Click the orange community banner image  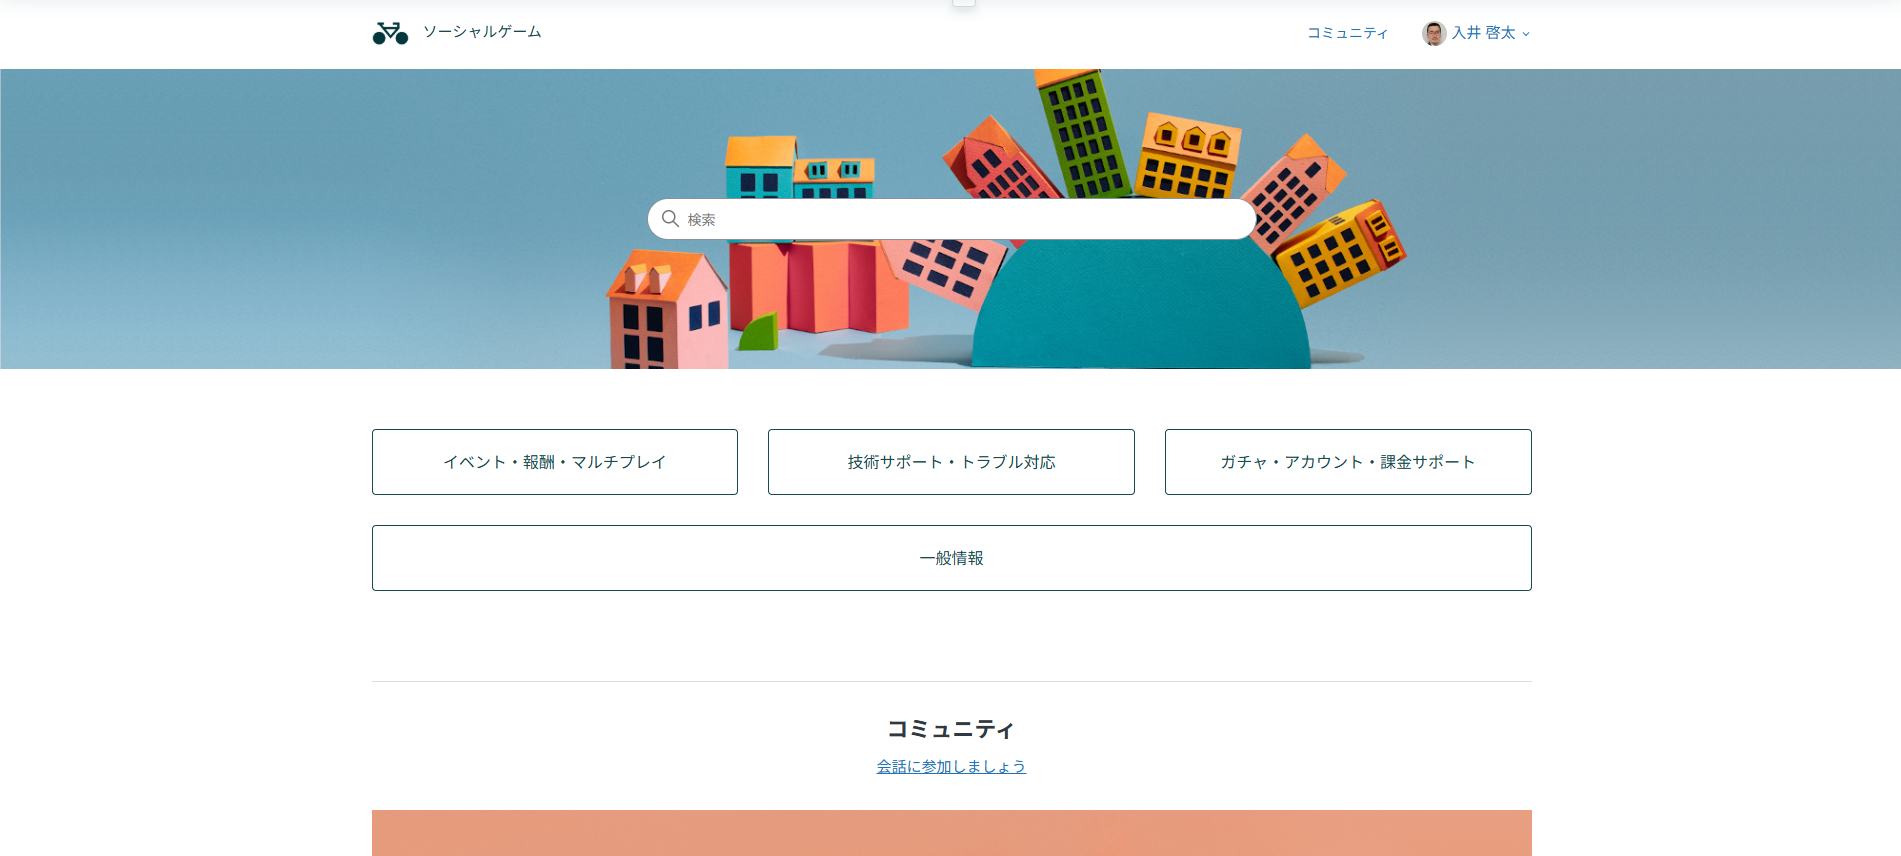(952, 833)
